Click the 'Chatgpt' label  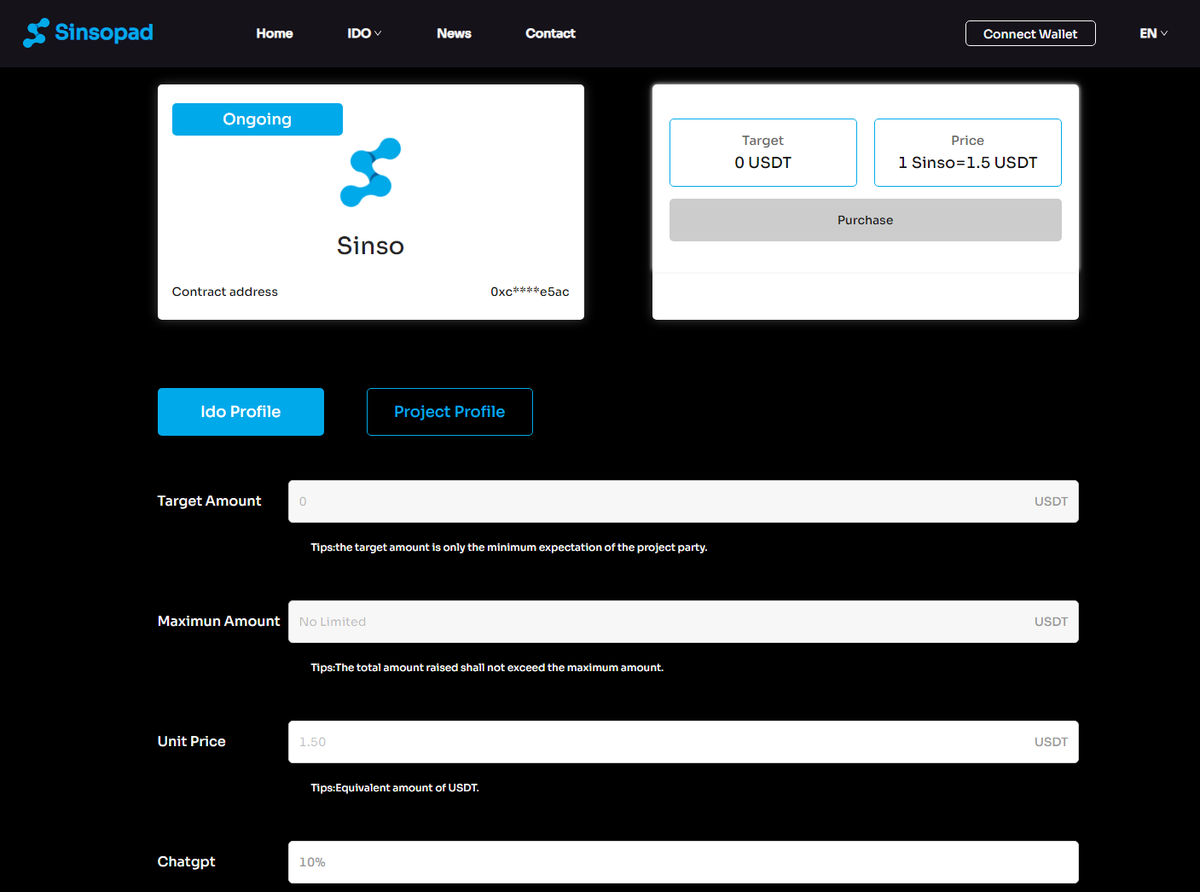186,861
